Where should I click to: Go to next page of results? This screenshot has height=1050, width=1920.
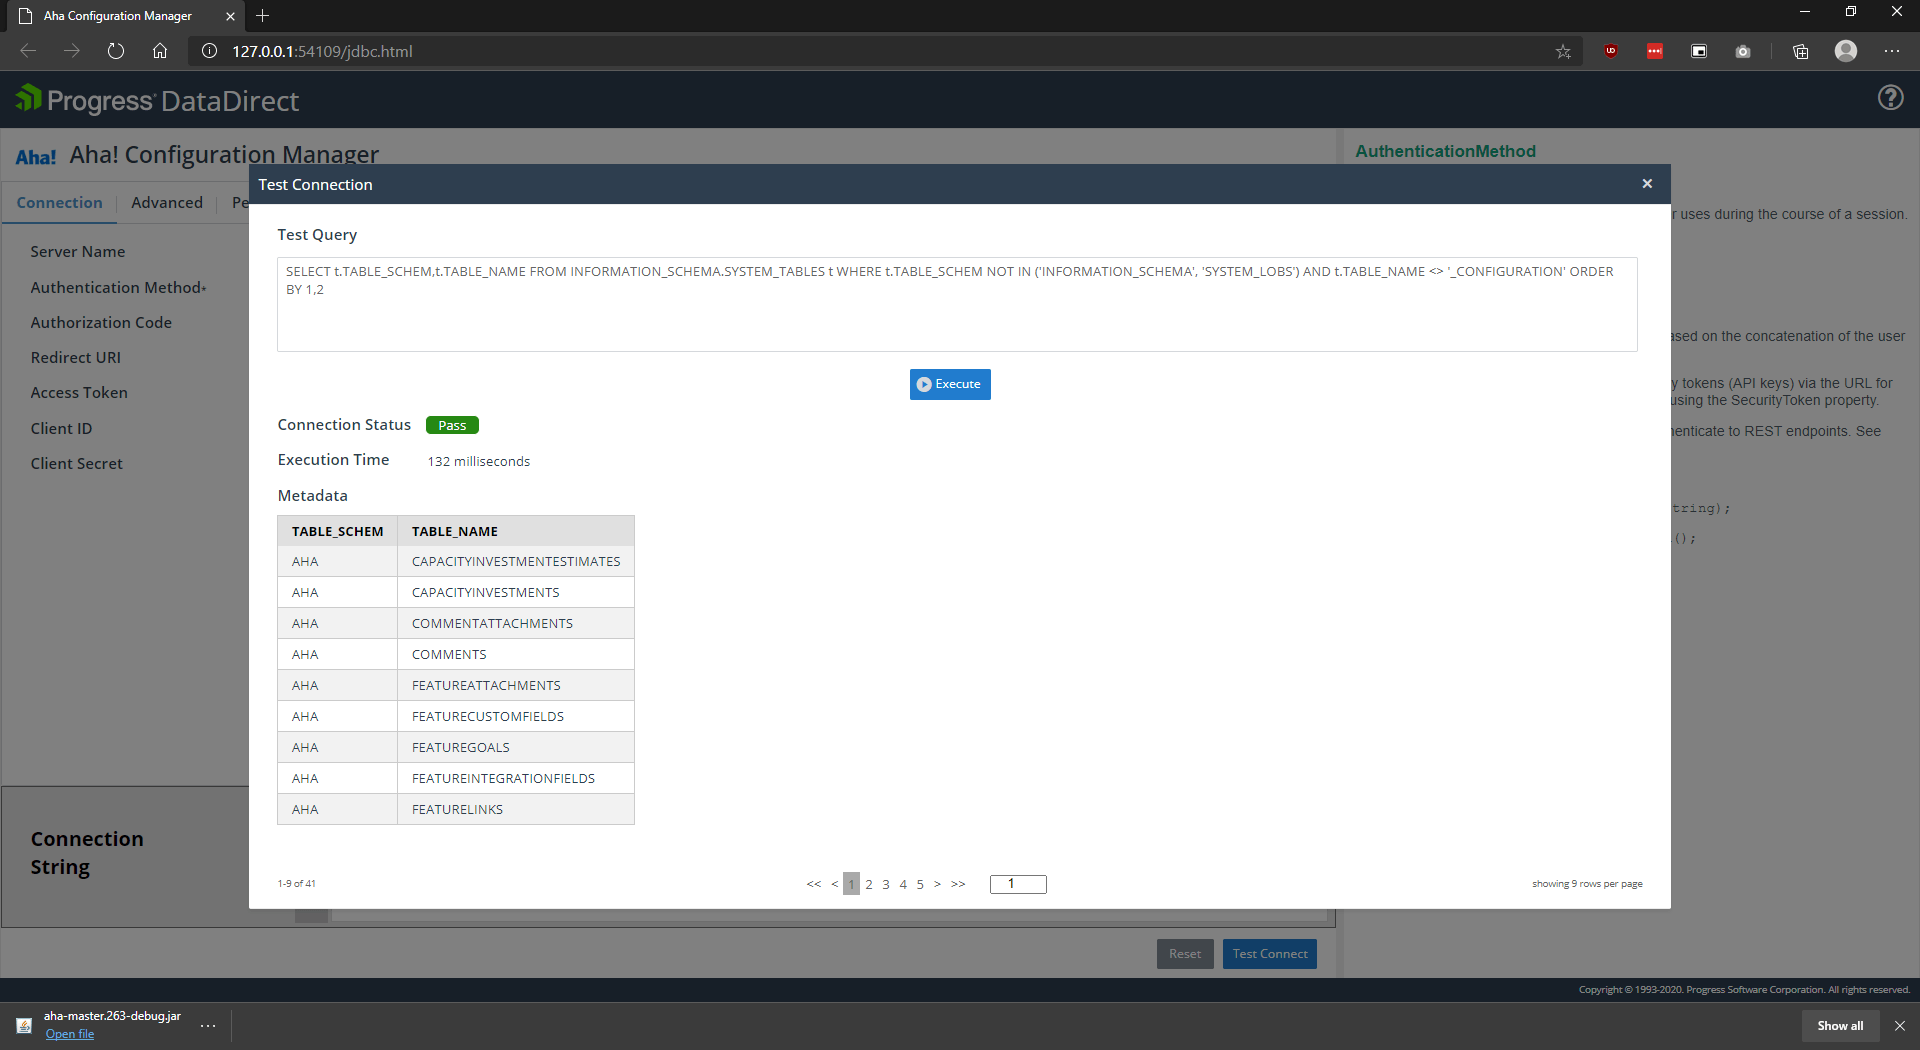(937, 884)
